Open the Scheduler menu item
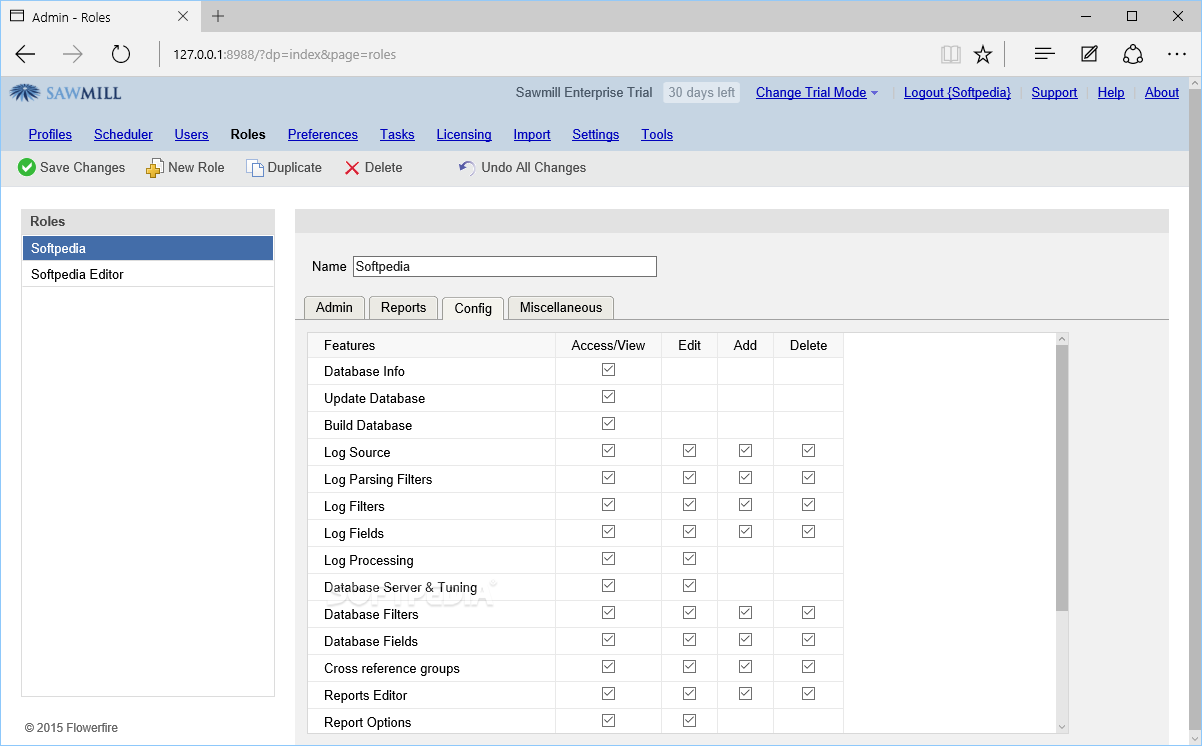The height and width of the screenshot is (746, 1202). point(123,135)
